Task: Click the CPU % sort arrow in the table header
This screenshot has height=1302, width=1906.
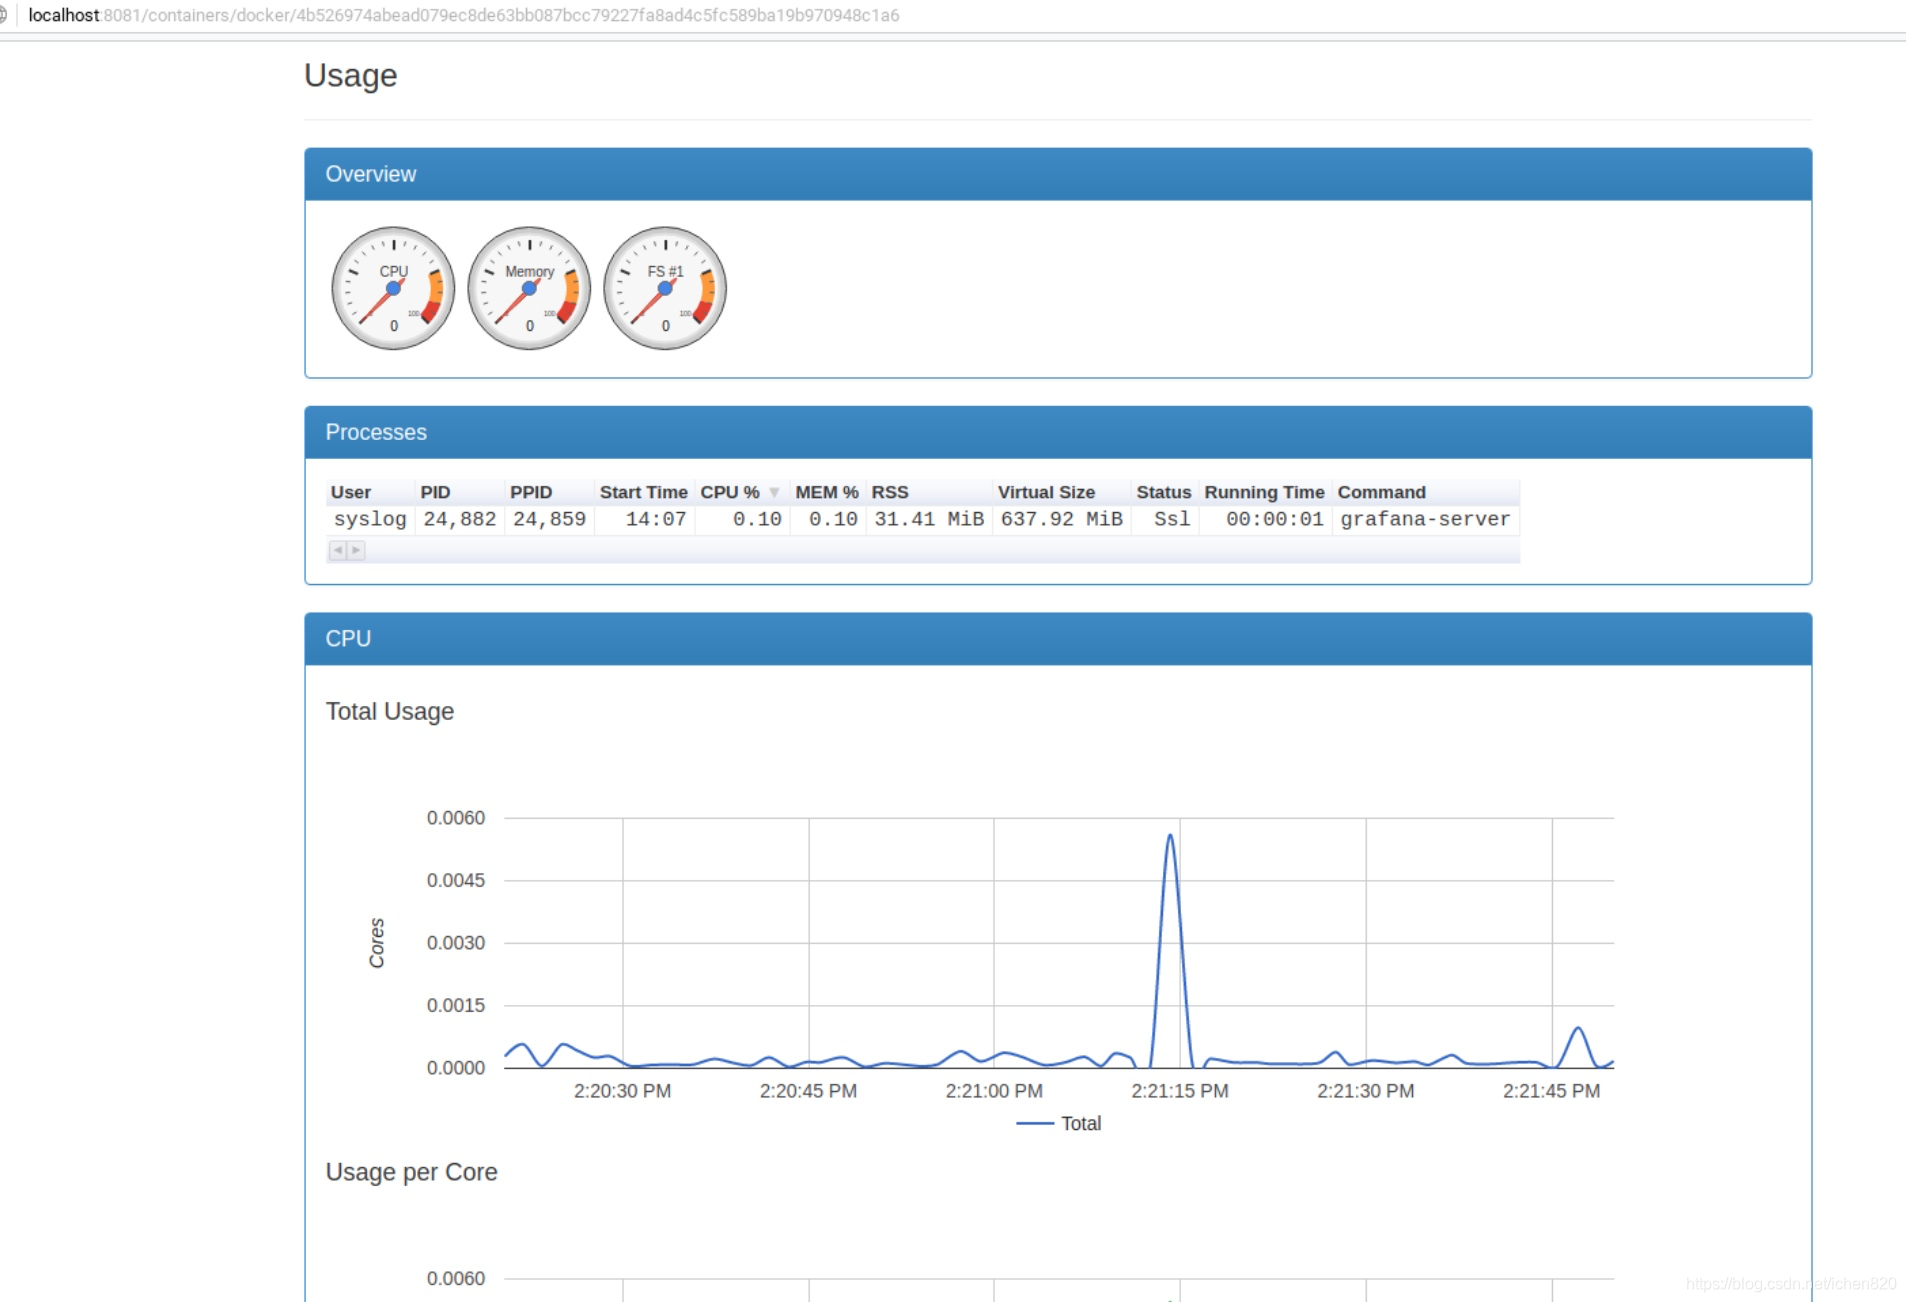Action: coord(774,493)
